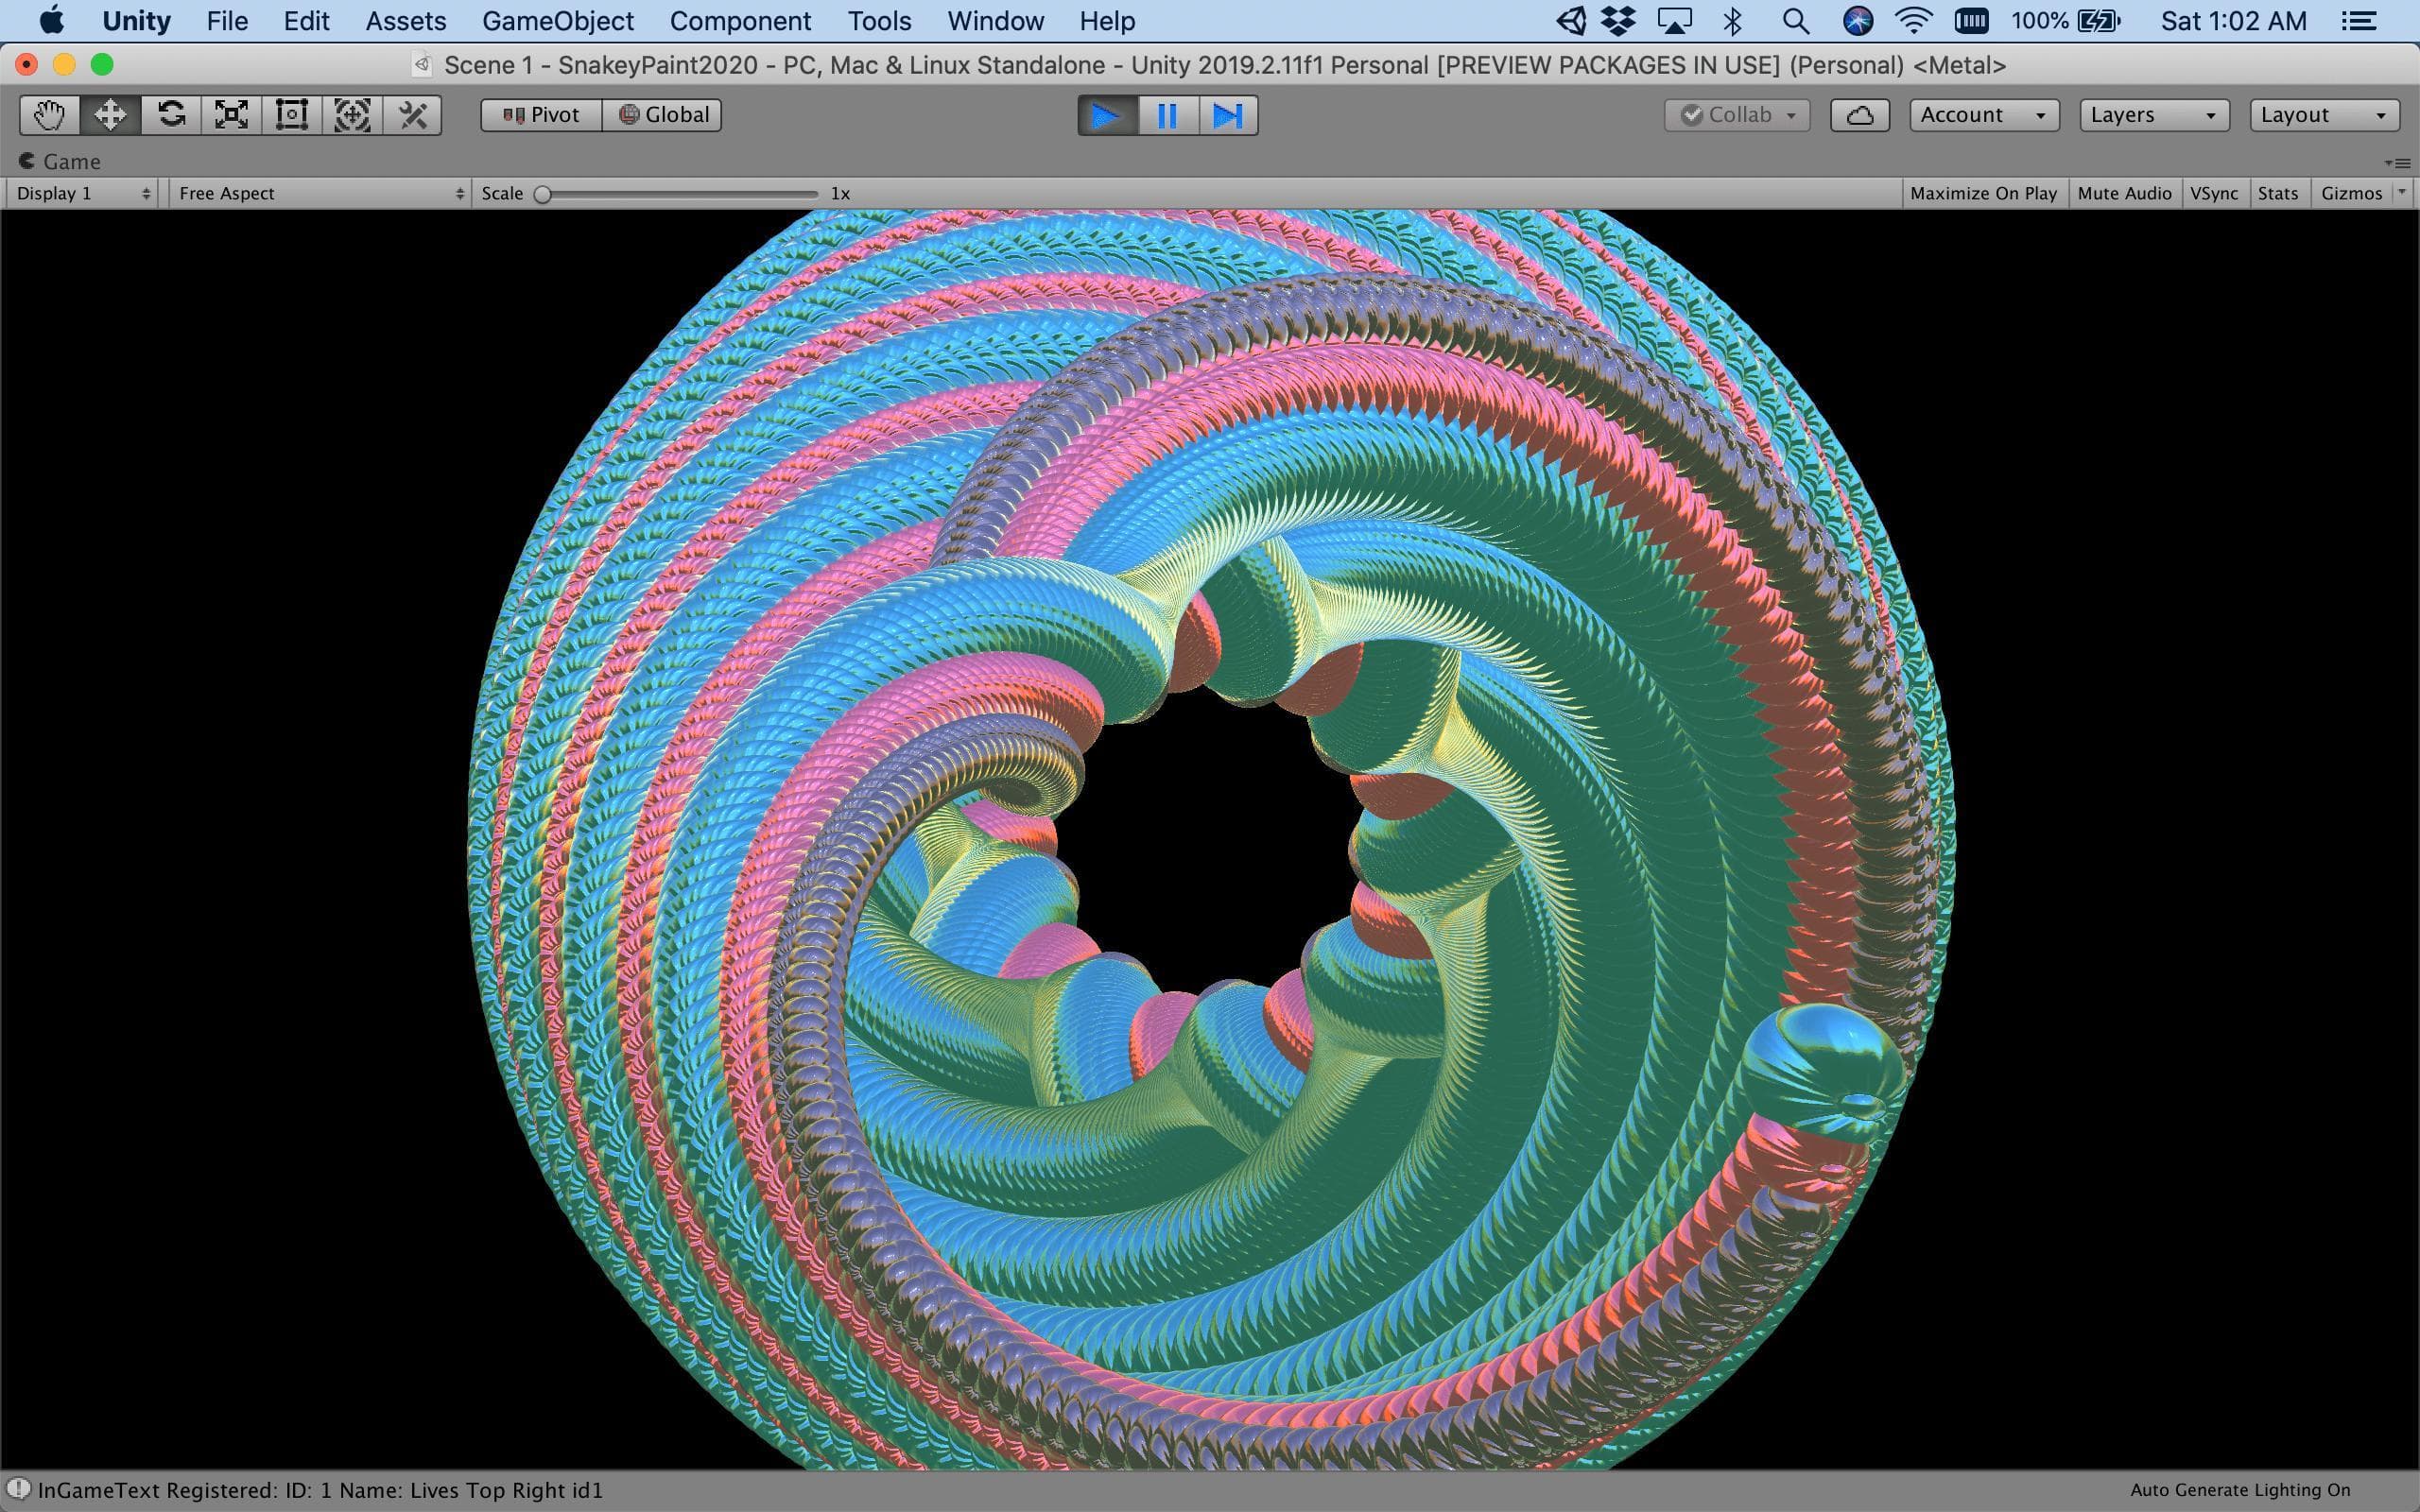Open the Dropbox menu bar icon
This screenshot has width=2420, height=1512.
1617,21
